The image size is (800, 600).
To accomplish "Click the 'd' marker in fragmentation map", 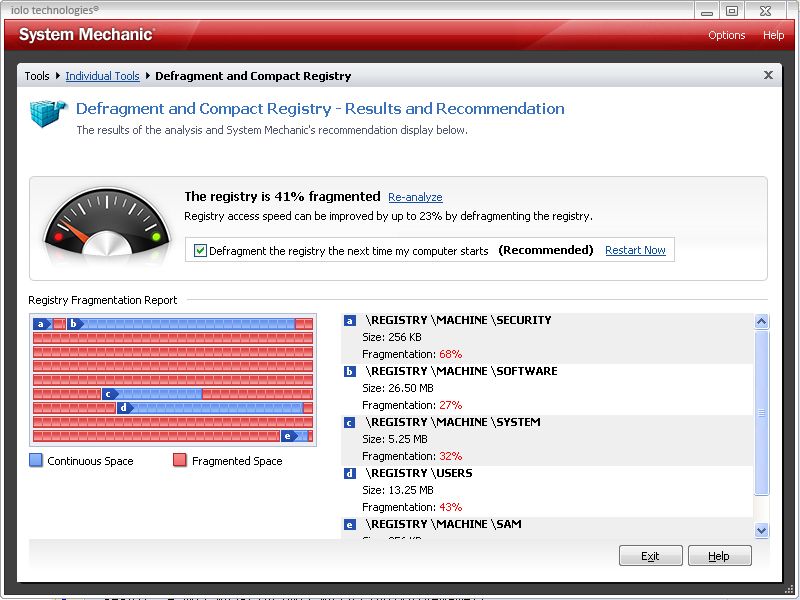I will (x=125, y=408).
